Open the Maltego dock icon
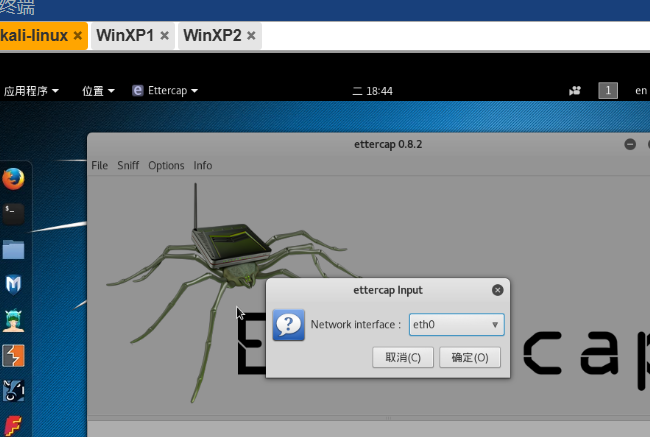 13,391
